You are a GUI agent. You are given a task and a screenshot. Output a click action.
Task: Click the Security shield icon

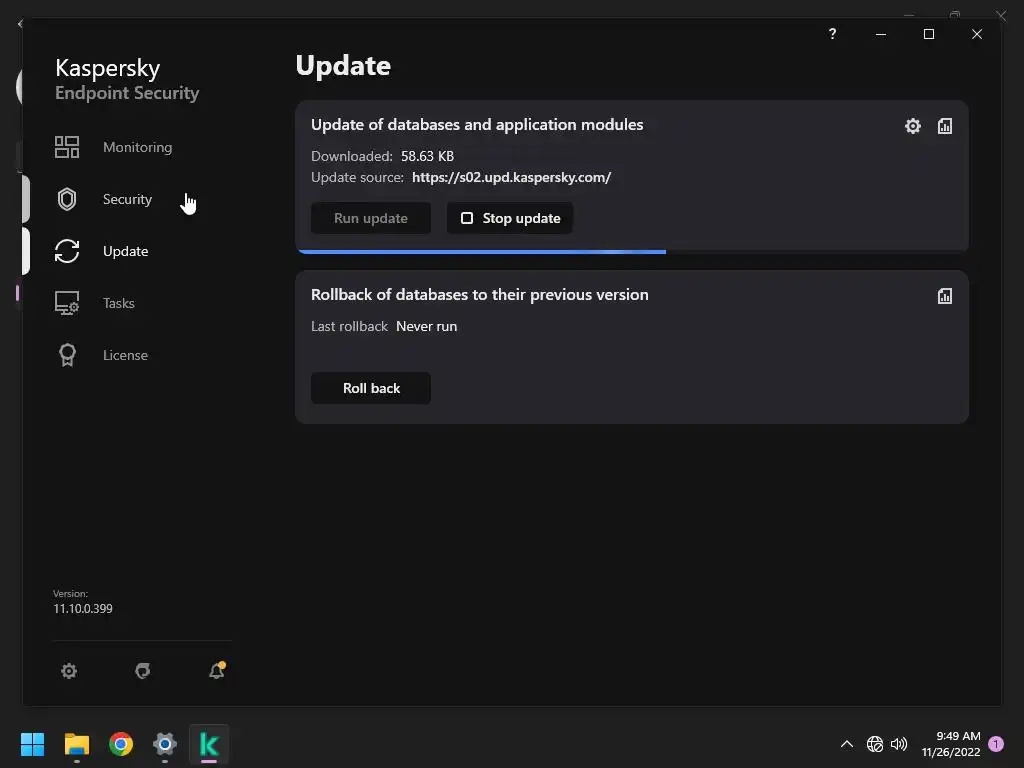click(67, 199)
